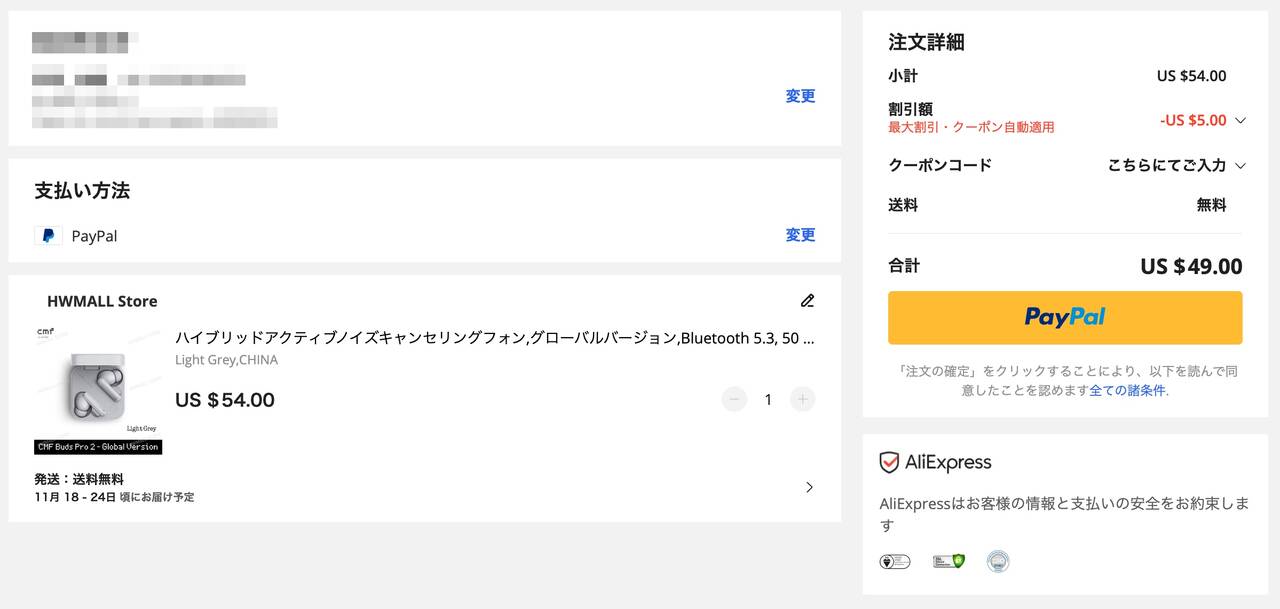The width and height of the screenshot is (1280, 609).
Task: Click the pencil edit icon for HWMALL Store
Action: click(807, 301)
